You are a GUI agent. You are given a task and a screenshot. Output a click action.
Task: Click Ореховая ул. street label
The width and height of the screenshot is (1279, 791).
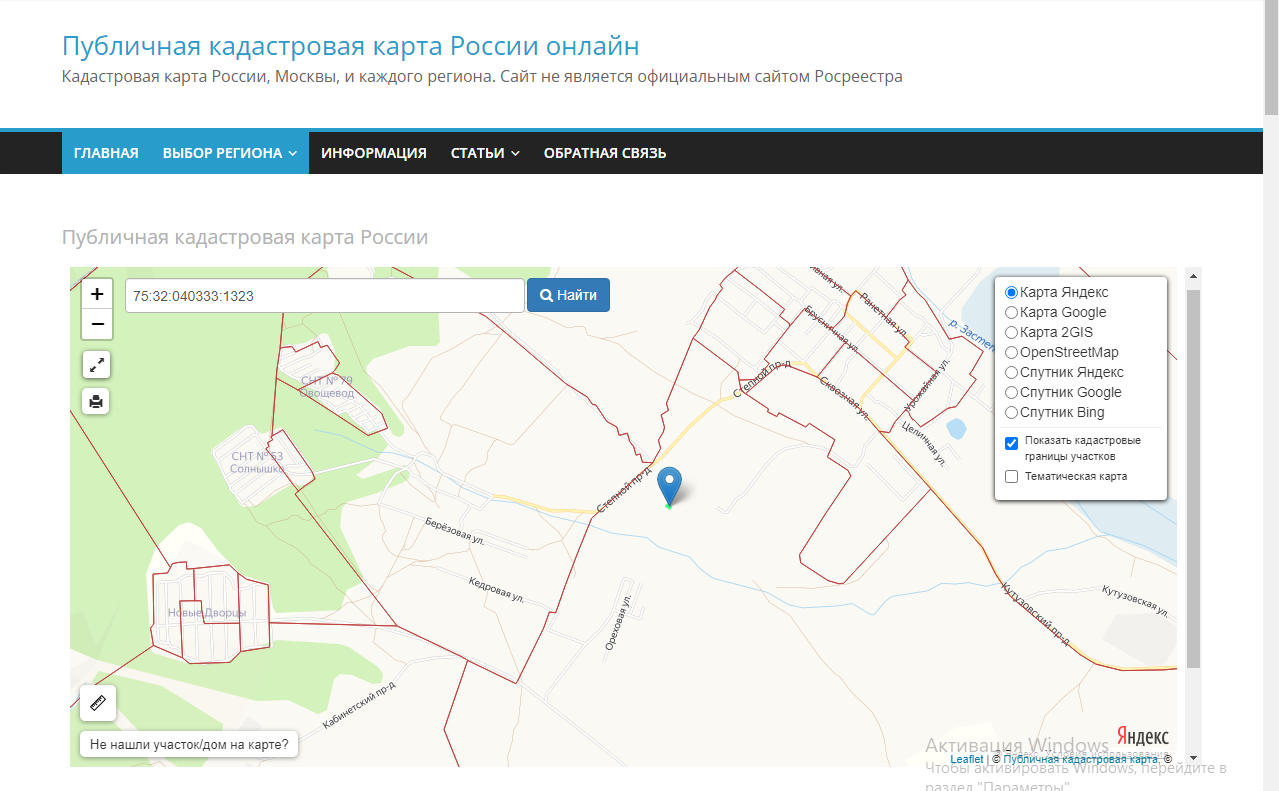(x=616, y=624)
